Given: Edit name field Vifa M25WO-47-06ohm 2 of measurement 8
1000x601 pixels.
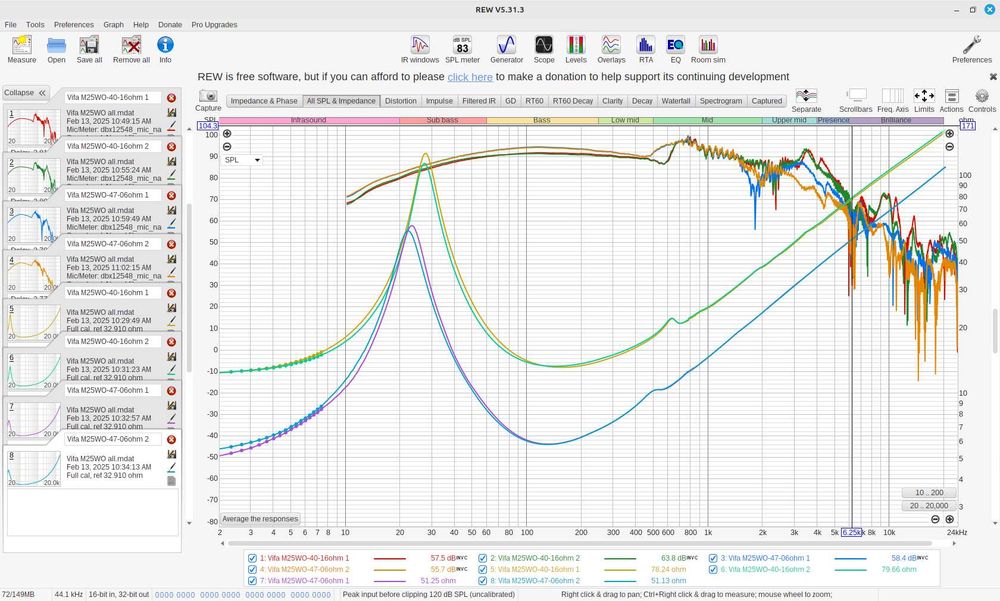Looking at the screenshot, I should click(x=113, y=440).
